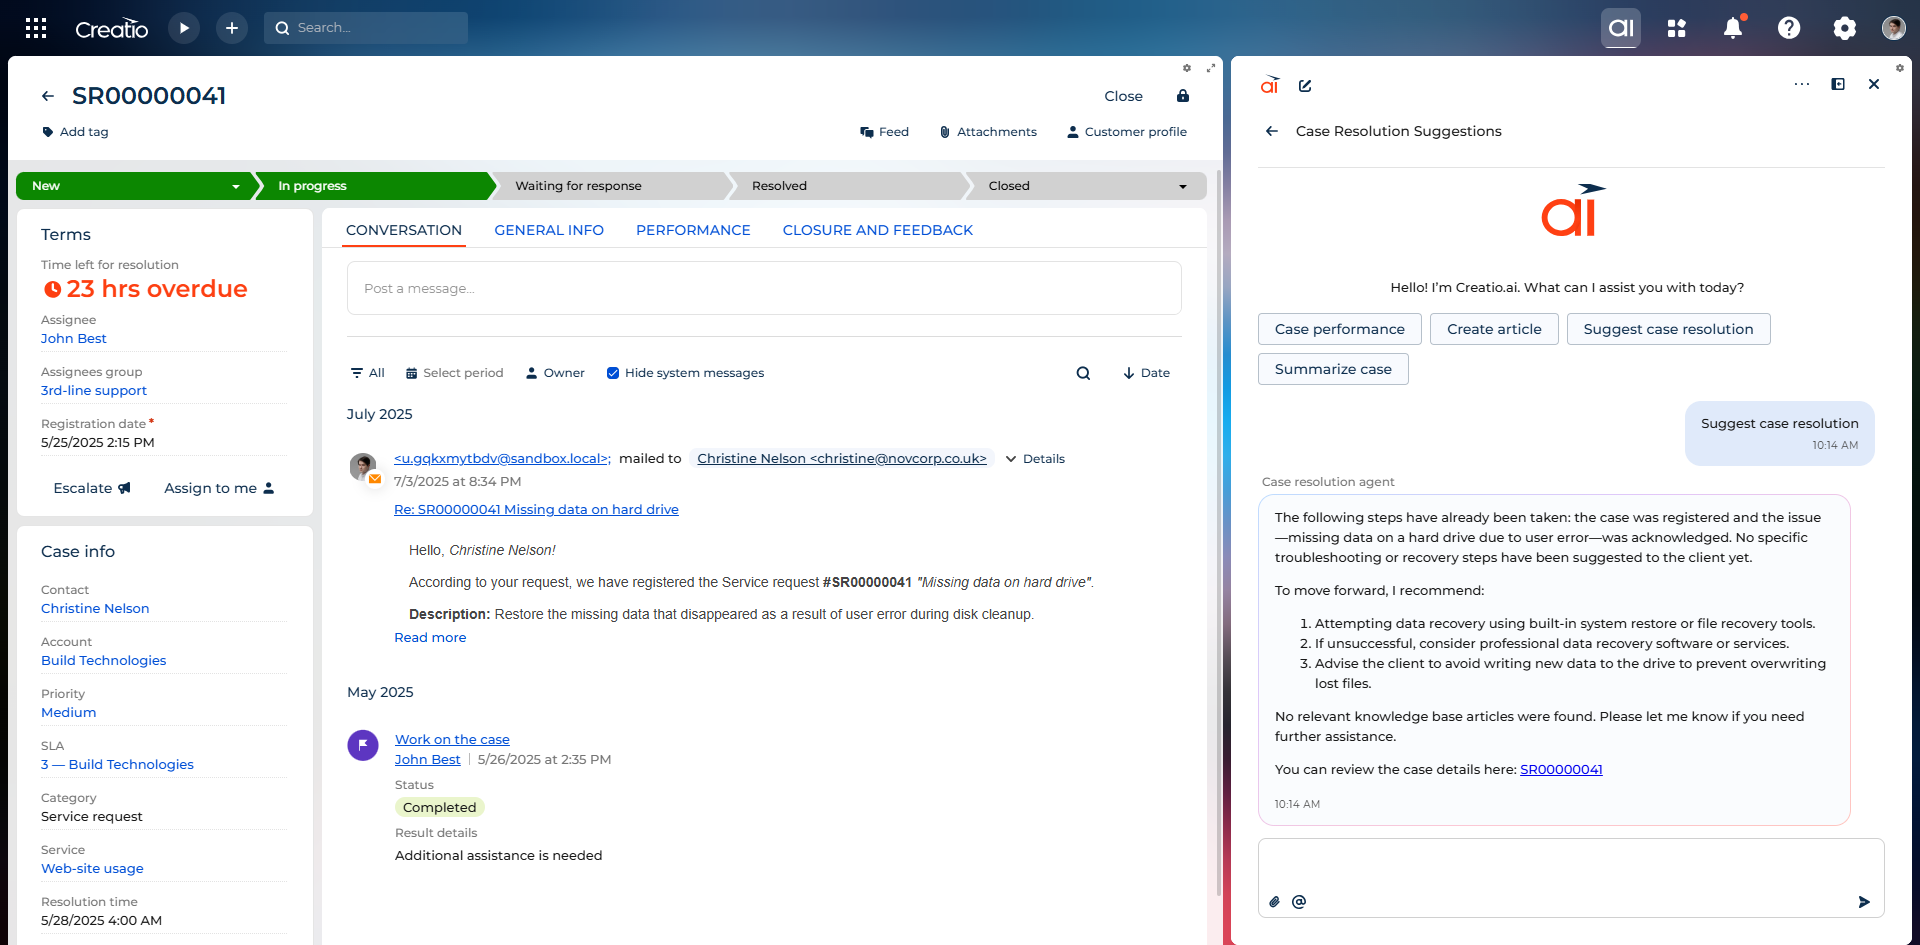Click the Escalate button

92,488
